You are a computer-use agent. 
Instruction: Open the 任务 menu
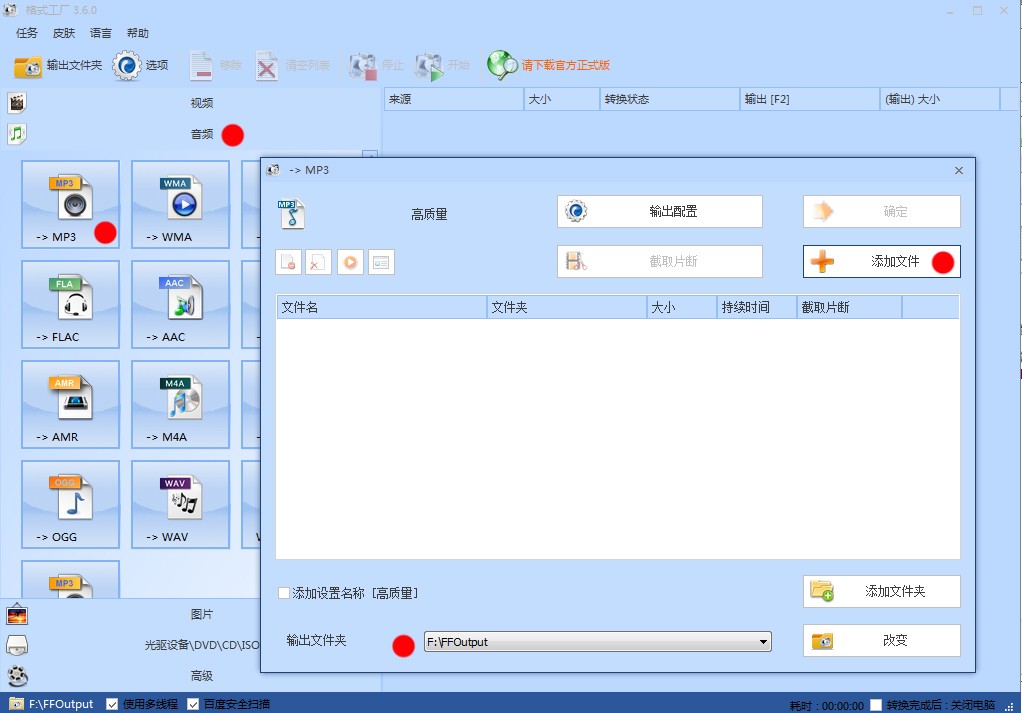(x=26, y=32)
